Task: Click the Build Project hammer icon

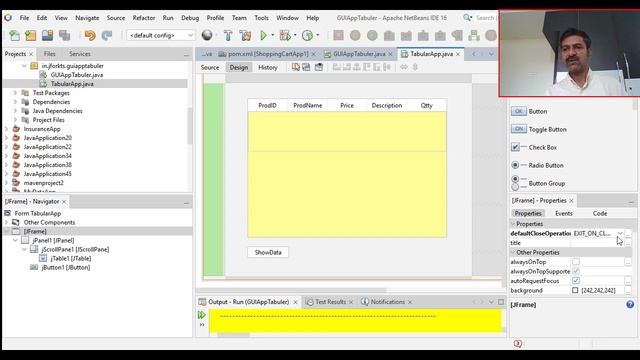Action: click(x=228, y=36)
